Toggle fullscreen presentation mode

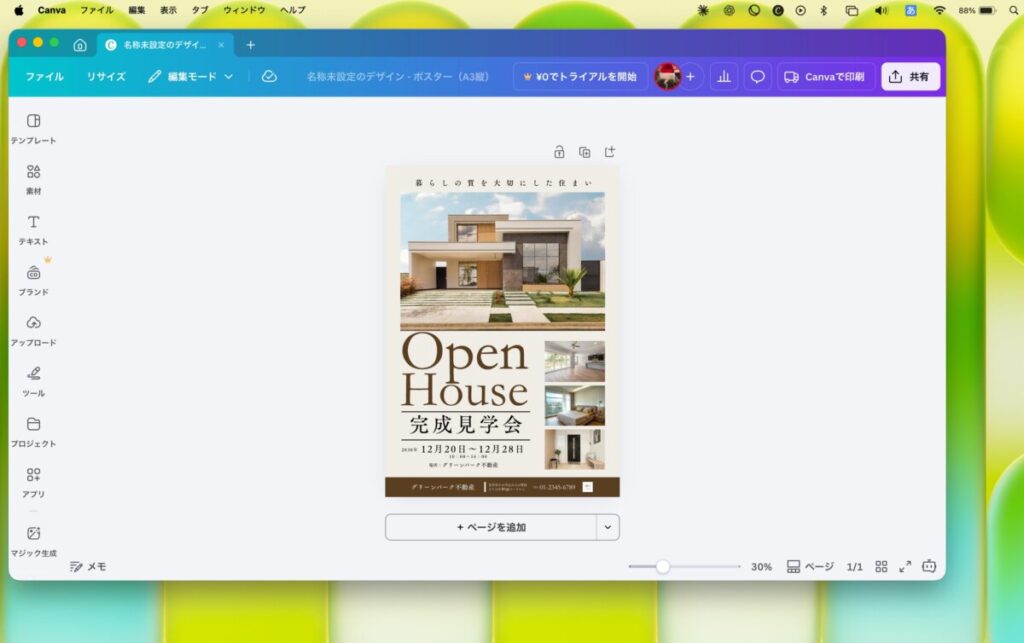pyautogui.click(x=905, y=566)
